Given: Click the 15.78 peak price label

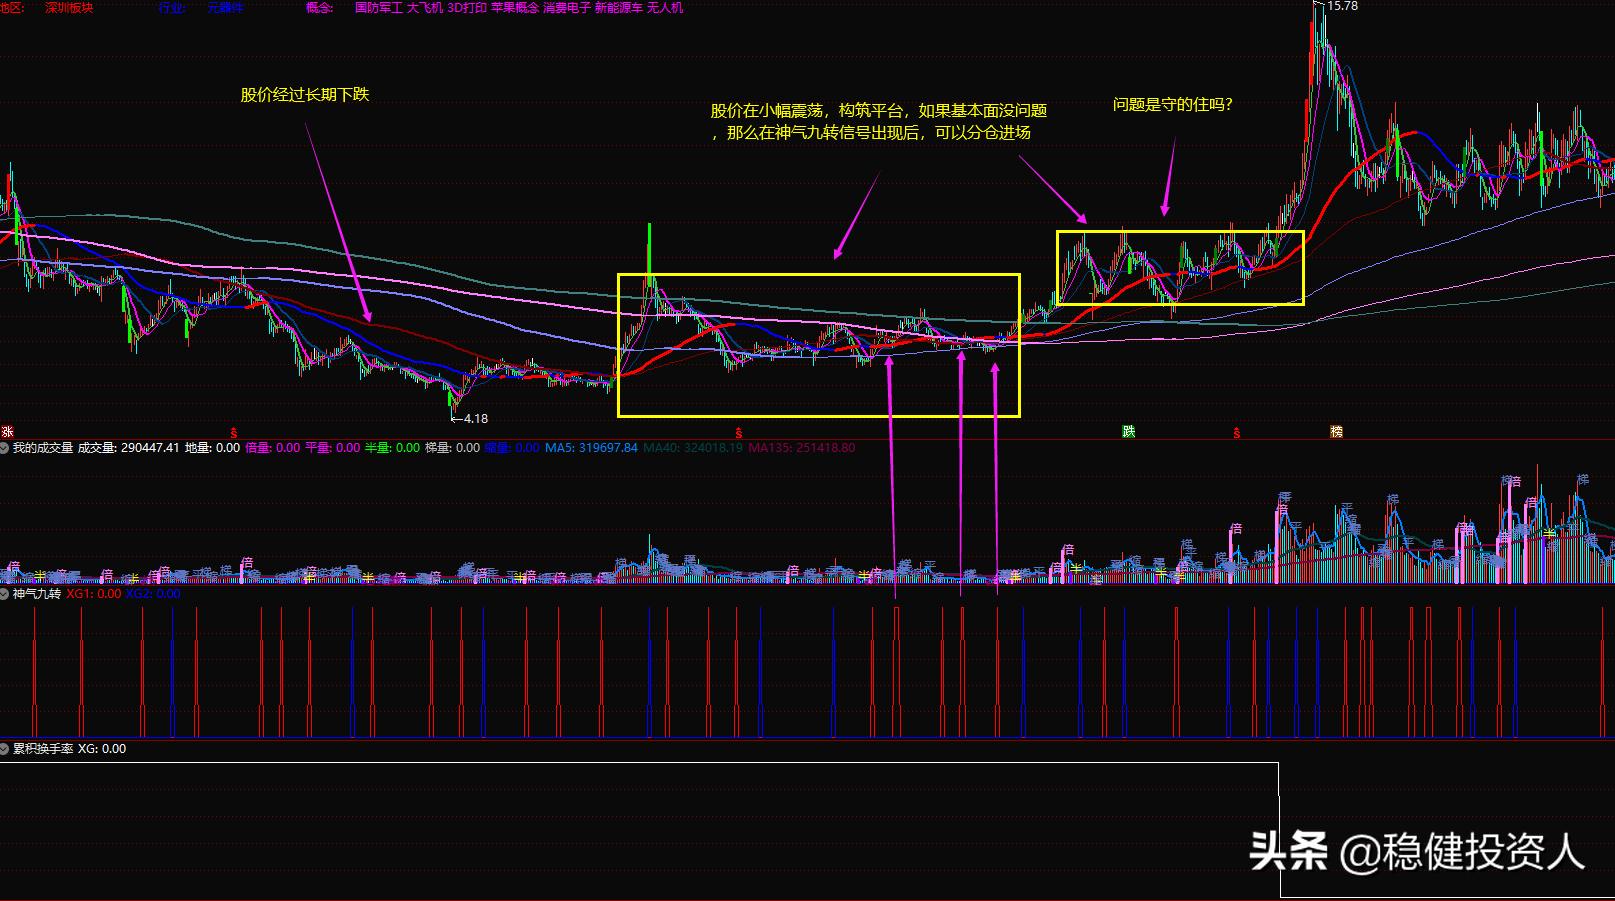Looking at the screenshot, I should [1342, 6].
